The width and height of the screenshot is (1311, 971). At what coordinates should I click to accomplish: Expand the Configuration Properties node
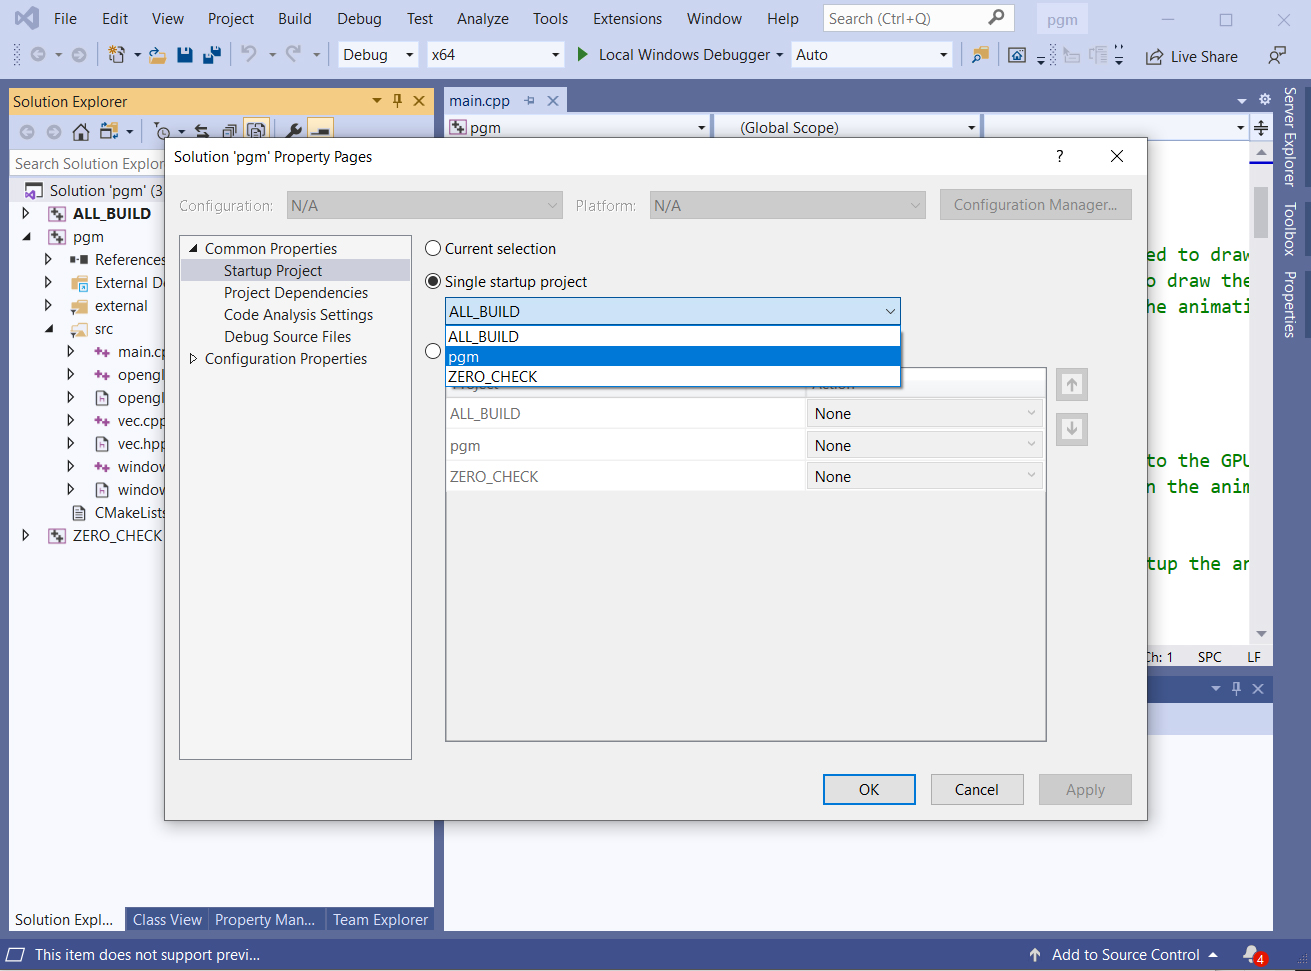click(x=194, y=359)
